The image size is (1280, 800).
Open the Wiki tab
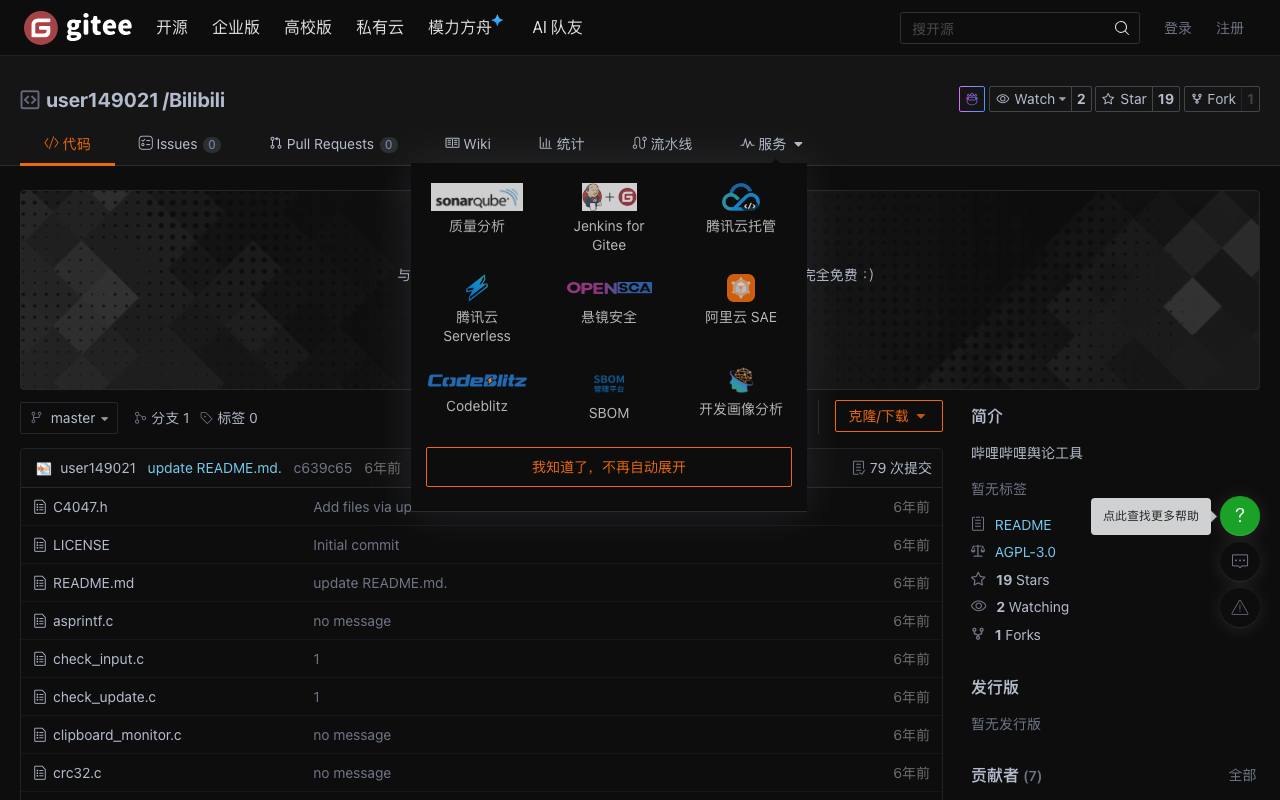click(x=468, y=144)
